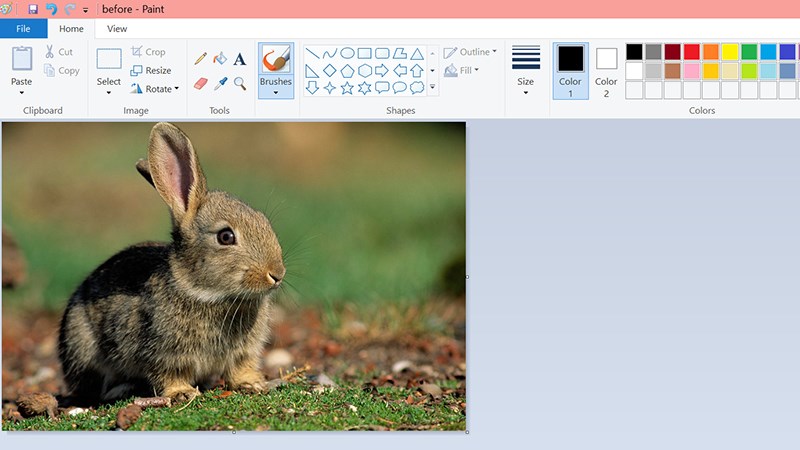Switch active color to Color 2
The image size is (800, 450).
(x=606, y=69)
